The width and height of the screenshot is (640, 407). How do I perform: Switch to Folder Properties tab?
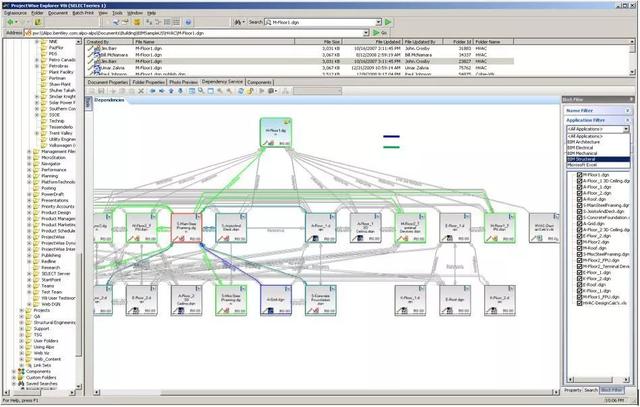pyautogui.click(x=148, y=82)
